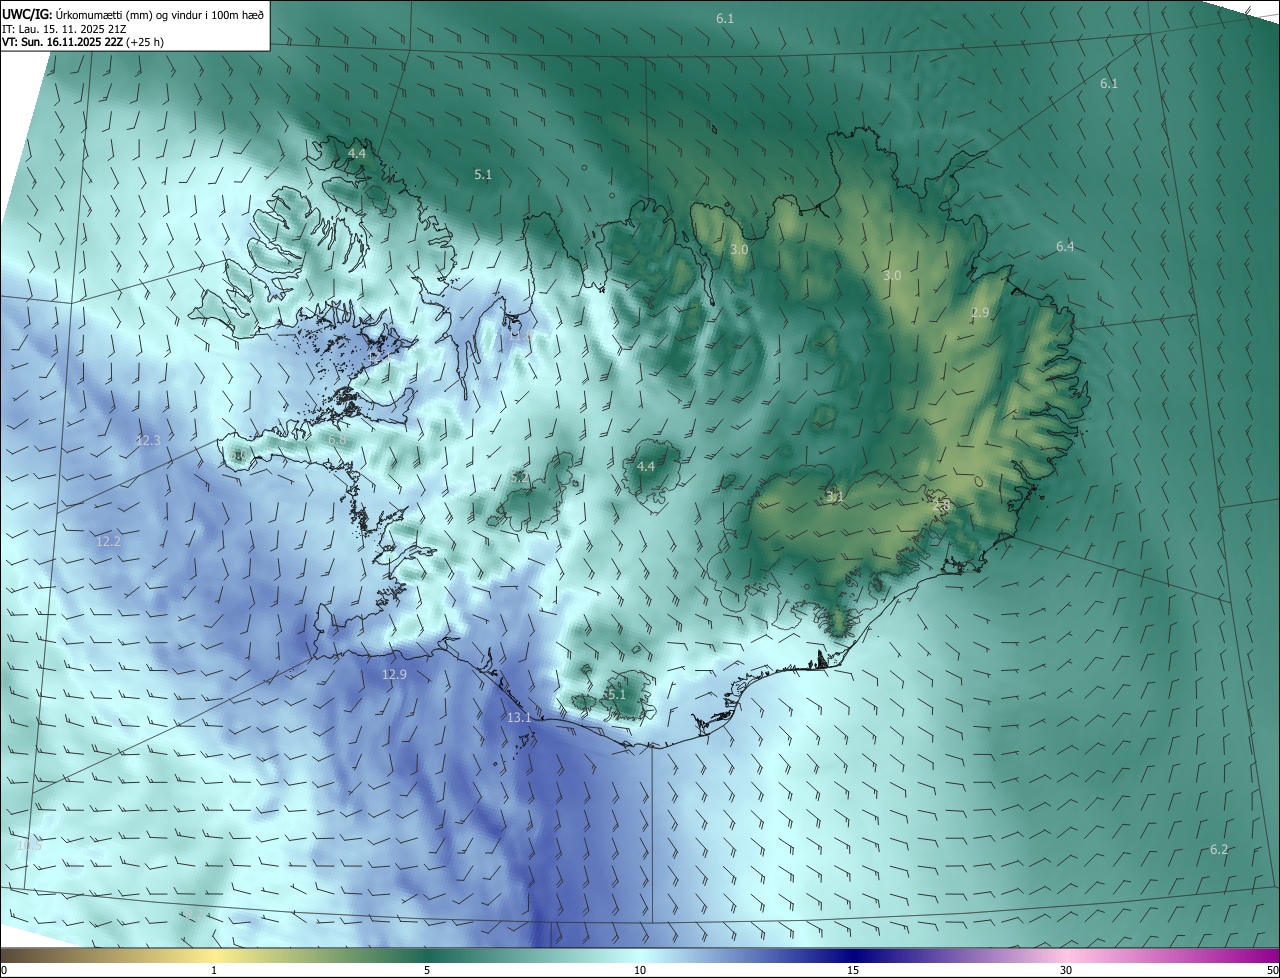
Task: Click the 12.3 value label
Action: click(148, 440)
